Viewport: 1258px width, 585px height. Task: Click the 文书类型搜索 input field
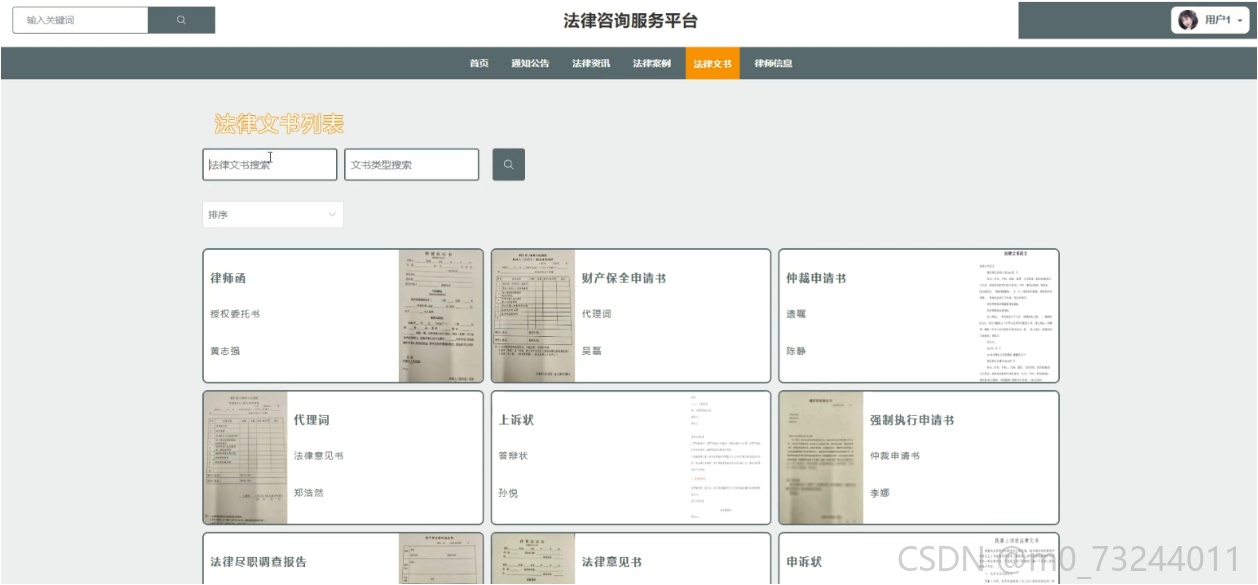pos(412,165)
